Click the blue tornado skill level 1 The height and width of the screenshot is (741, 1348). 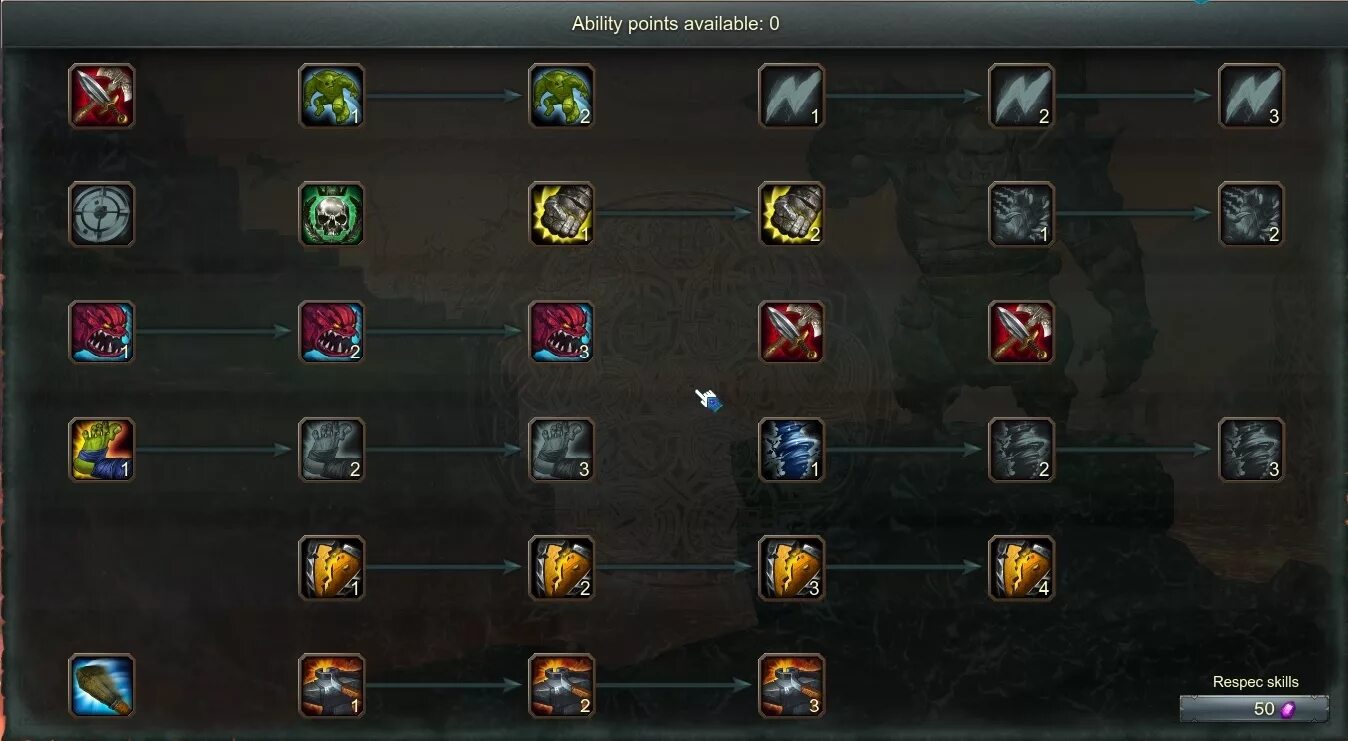pyautogui.click(x=791, y=450)
